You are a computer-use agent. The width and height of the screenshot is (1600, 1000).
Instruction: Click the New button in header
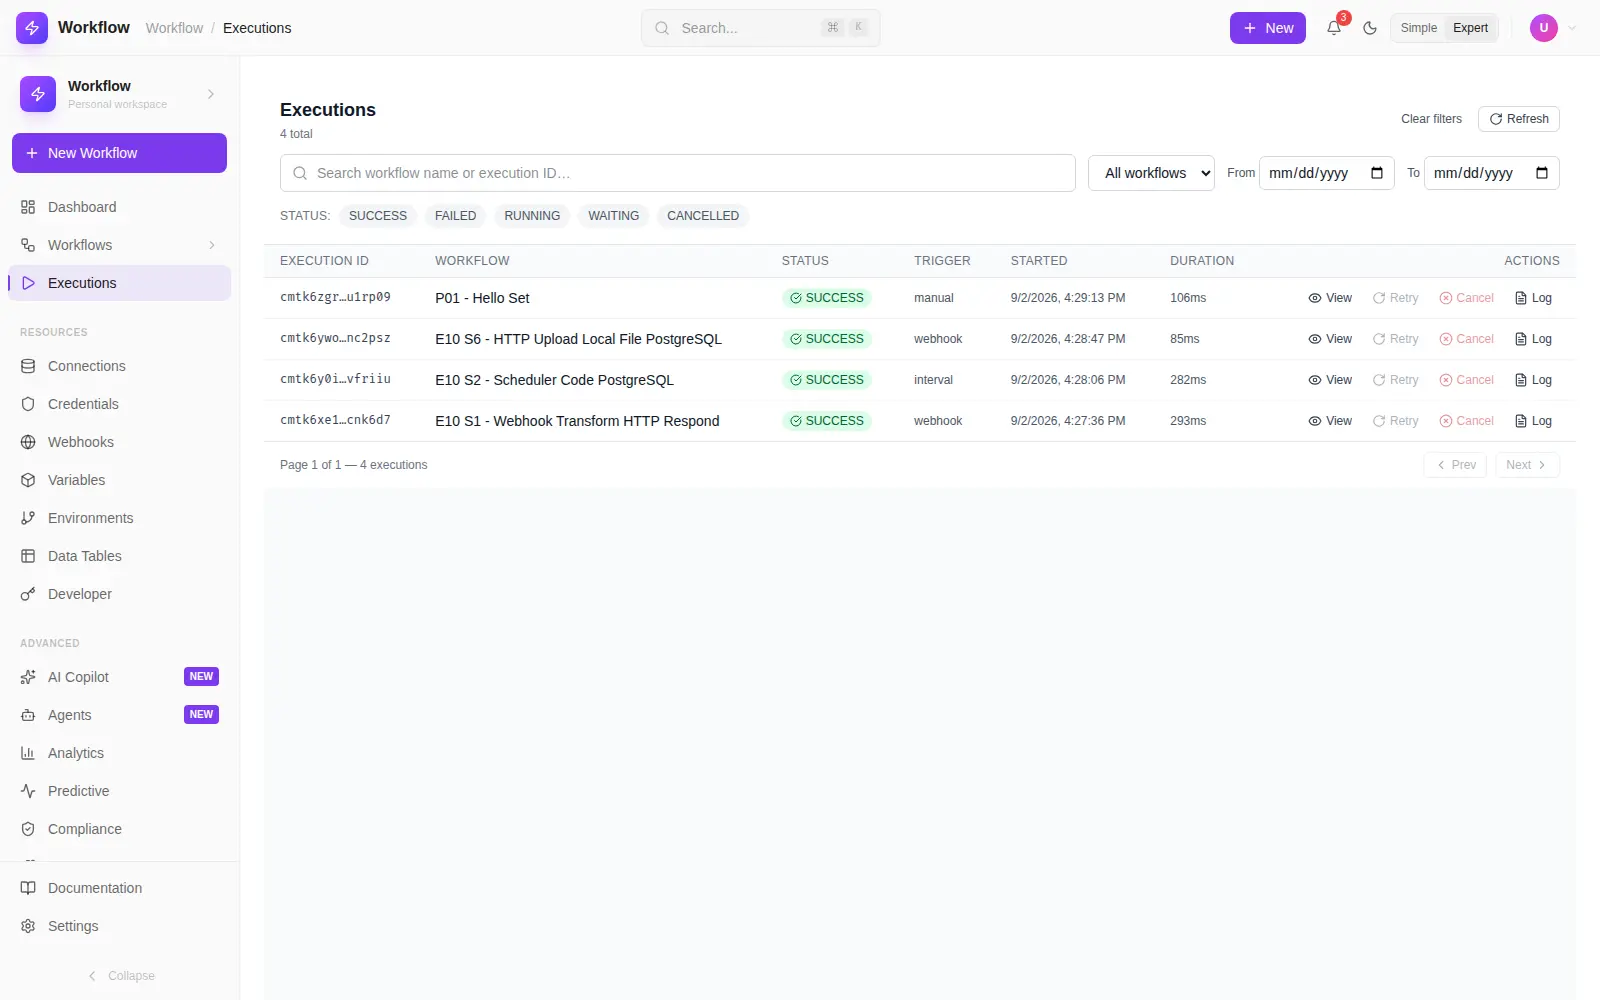(1268, 28)
